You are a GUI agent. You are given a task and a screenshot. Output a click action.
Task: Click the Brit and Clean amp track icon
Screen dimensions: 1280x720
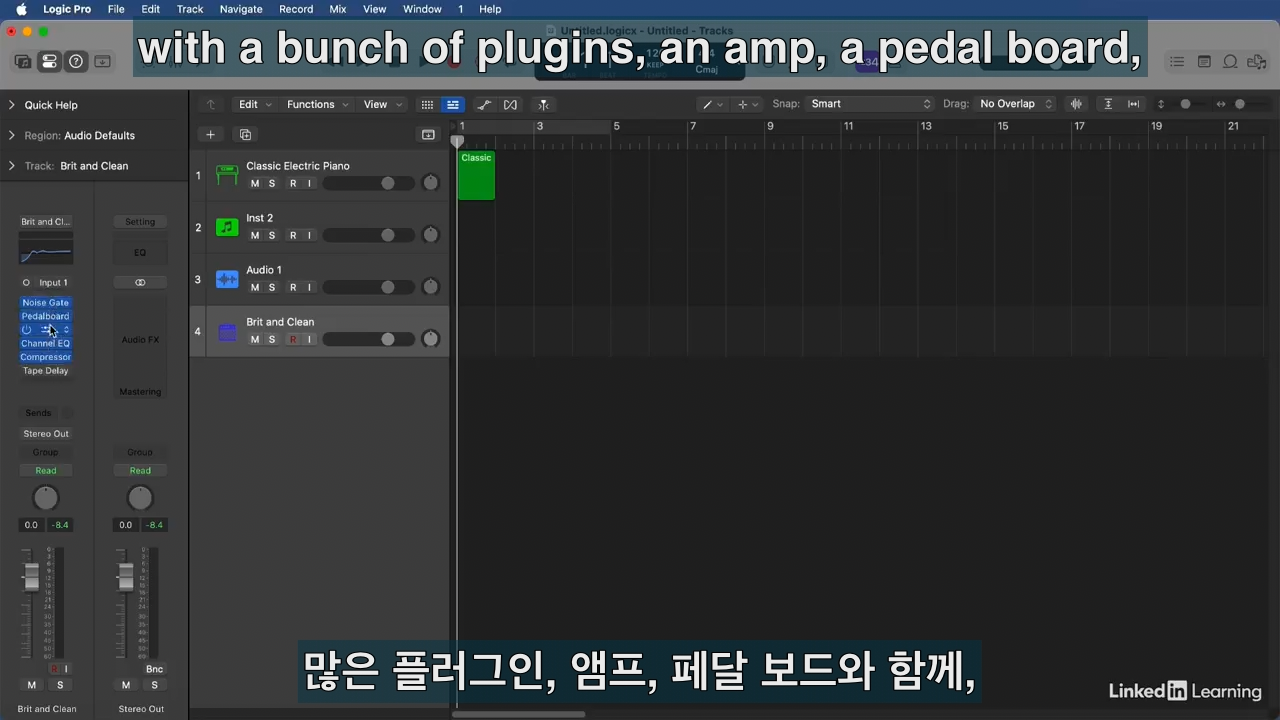click(x=227, y=332)
